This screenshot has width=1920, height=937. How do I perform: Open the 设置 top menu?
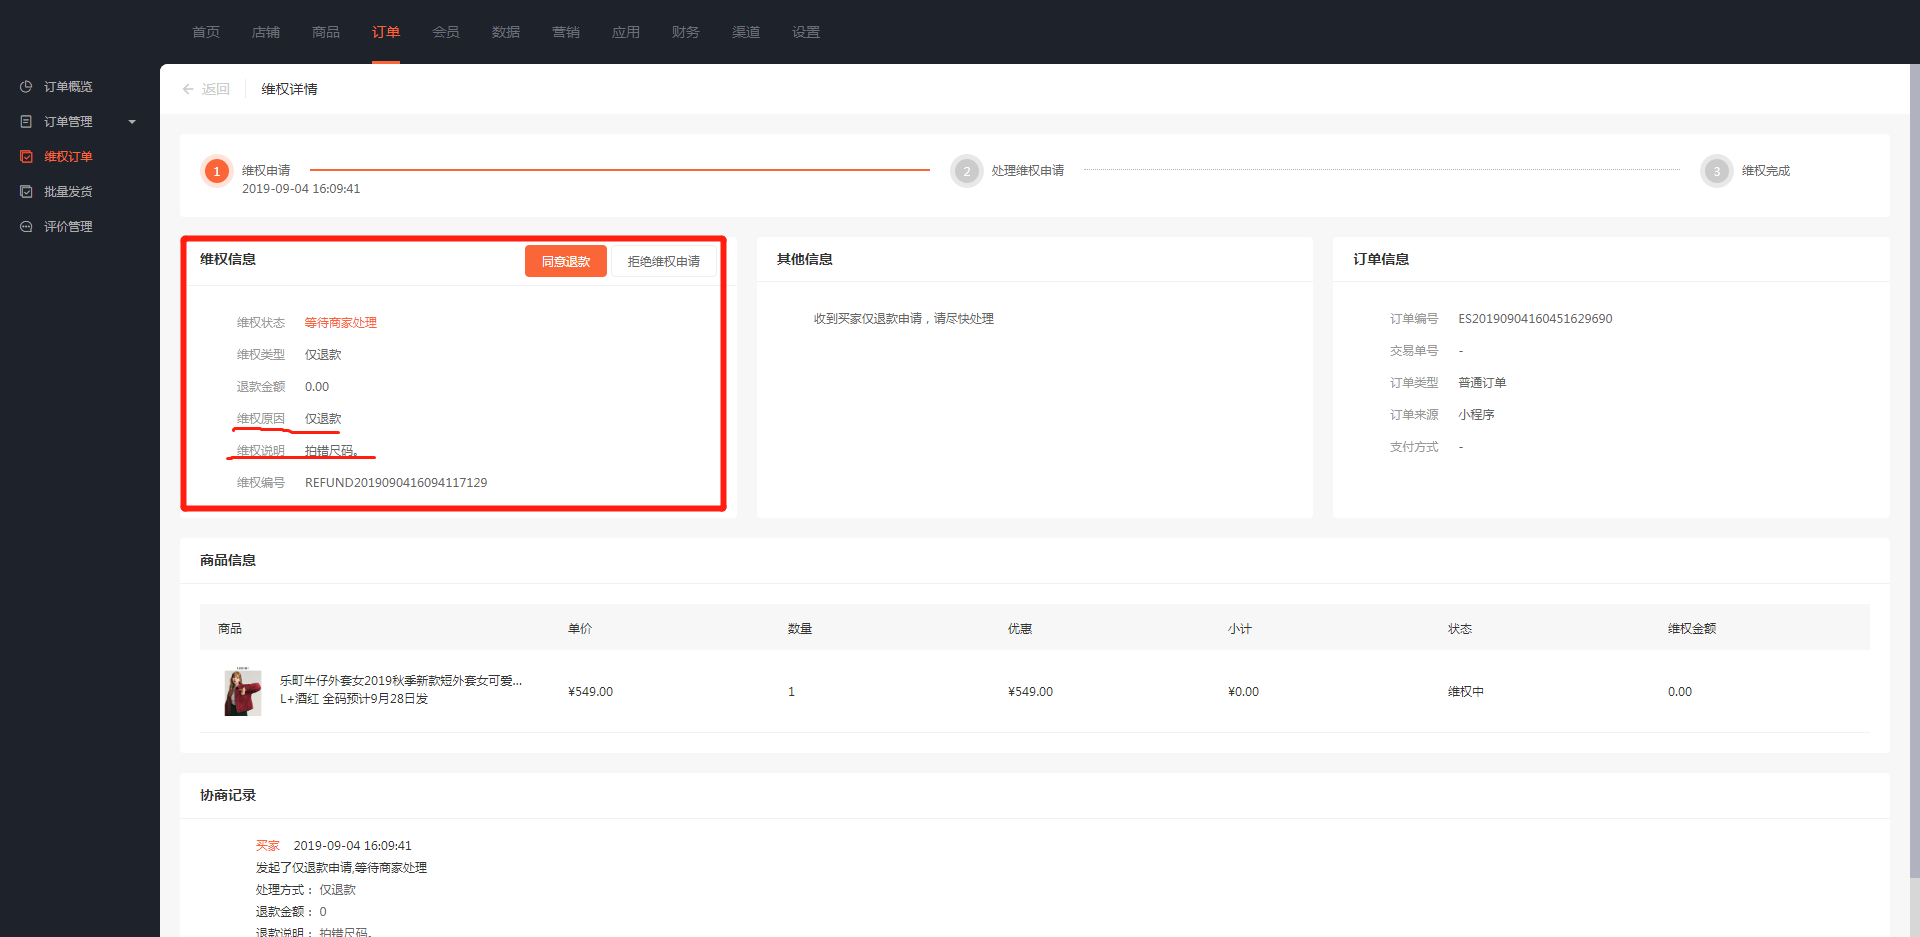click(x=806, y=32)
